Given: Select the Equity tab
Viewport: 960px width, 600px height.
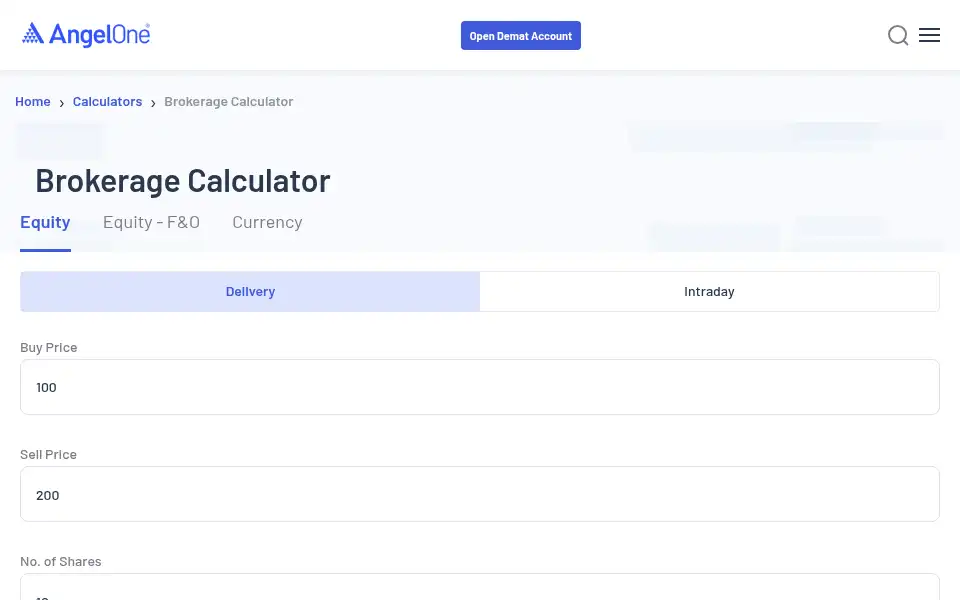Looking at the screenshot, I should (x=45, y=222).
